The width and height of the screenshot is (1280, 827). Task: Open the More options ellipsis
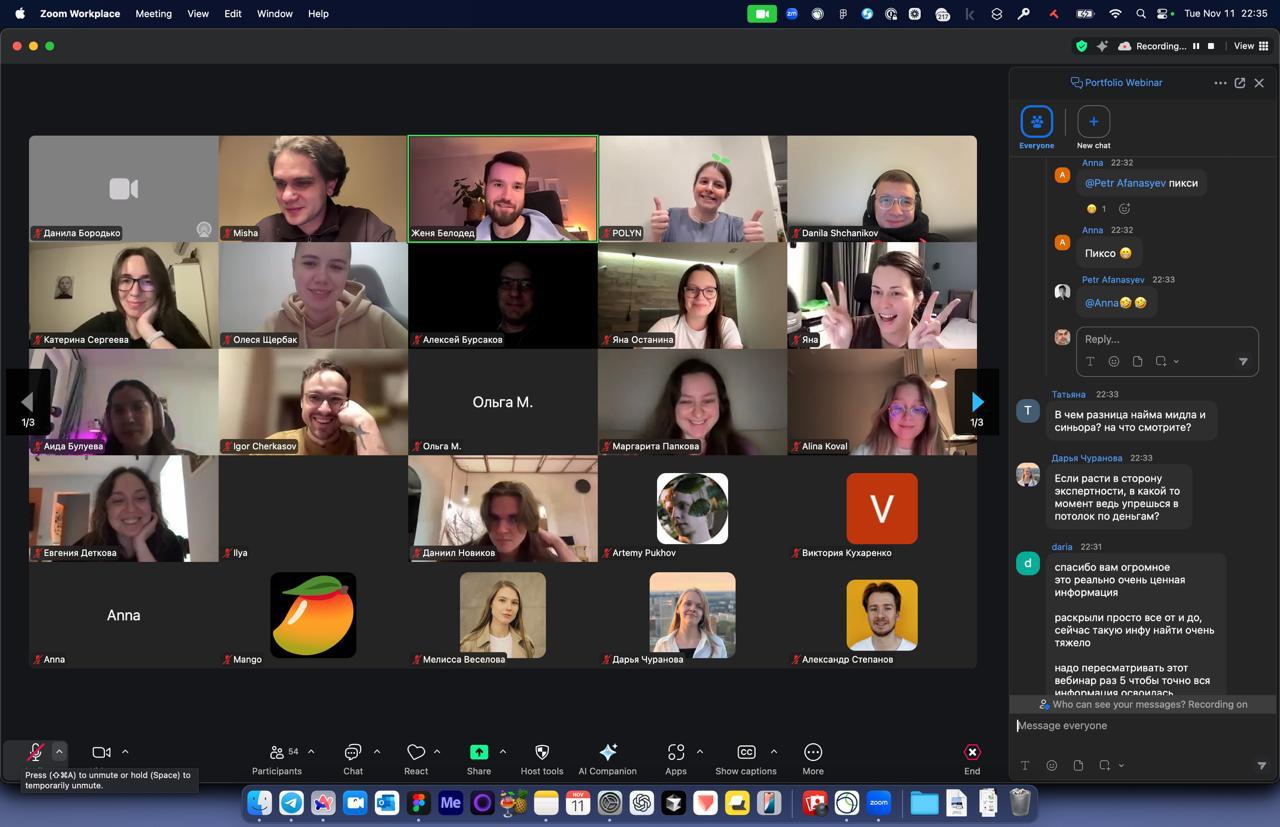pyautogui.click(x=813, y=759)
